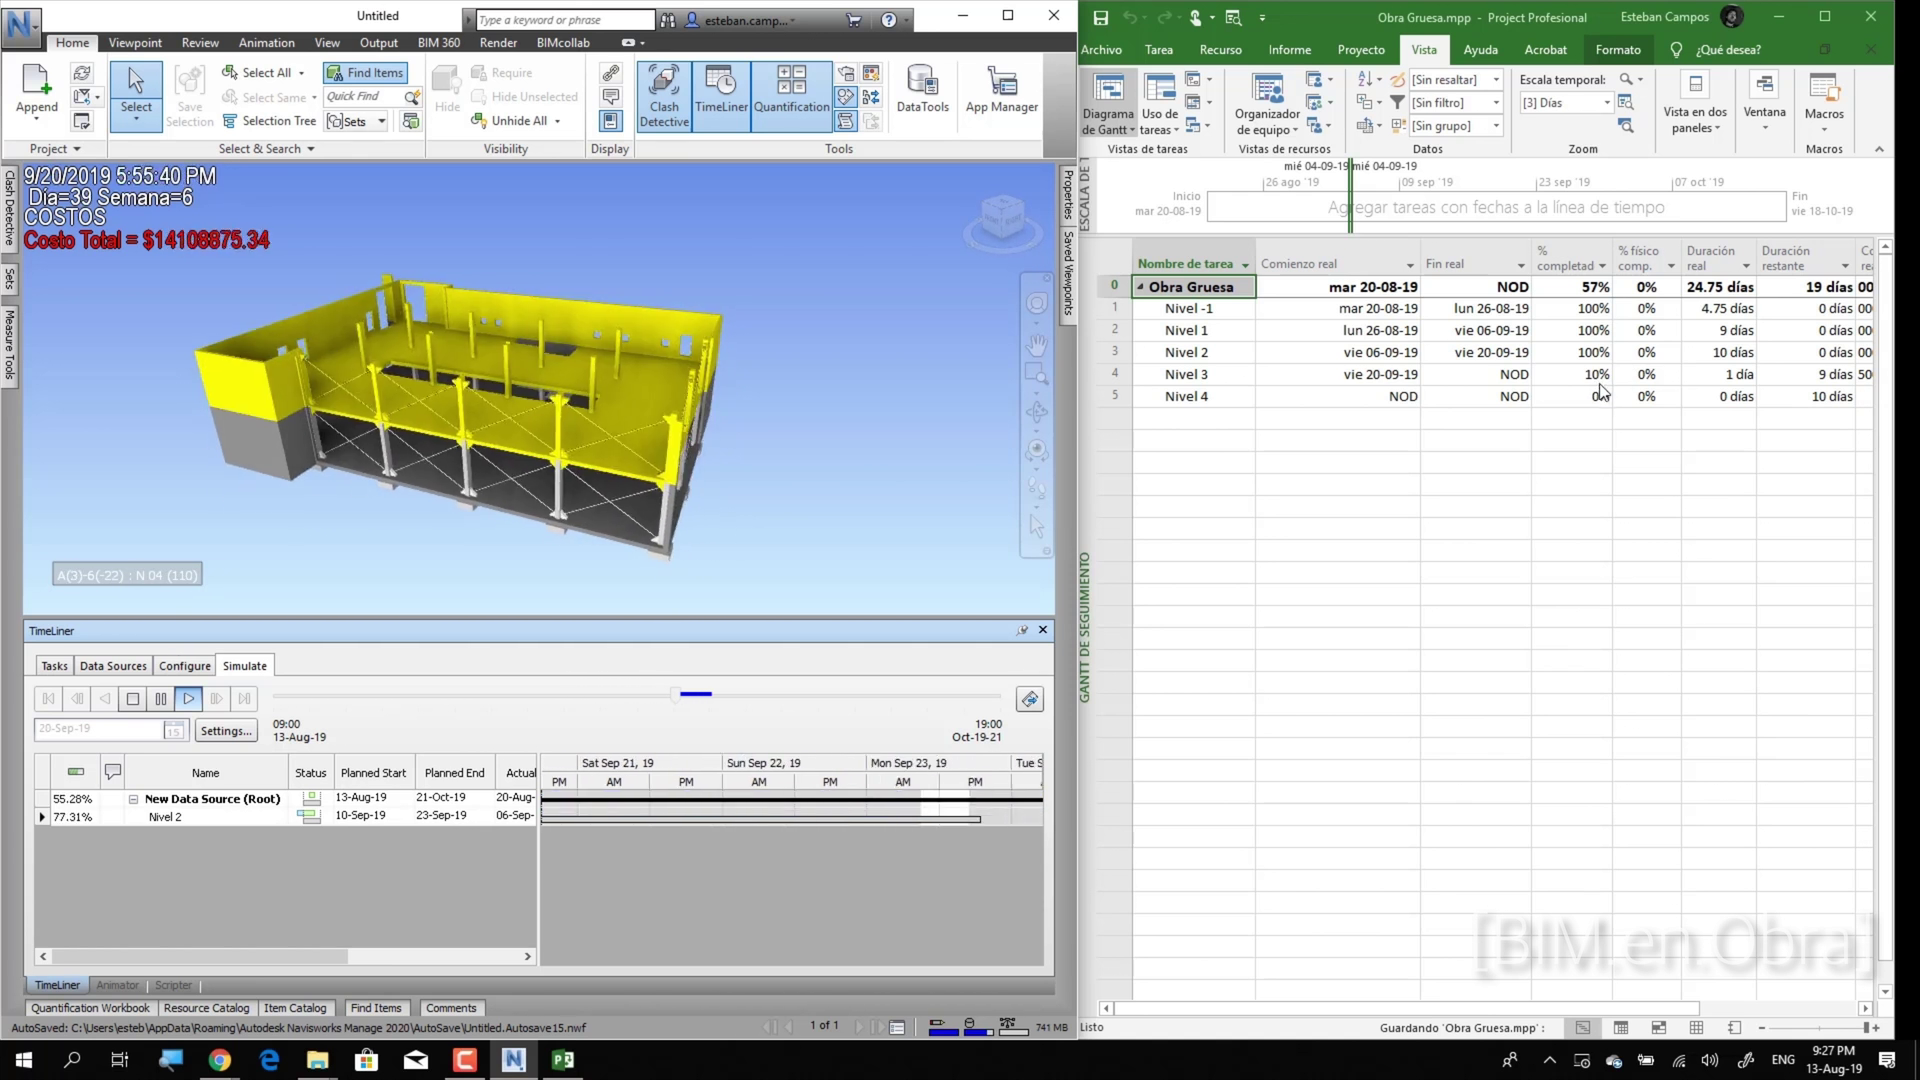Viewport: 1920px width, 1080px height.
Task: Open the Clash Detective tool
Action: click(664, 96)
